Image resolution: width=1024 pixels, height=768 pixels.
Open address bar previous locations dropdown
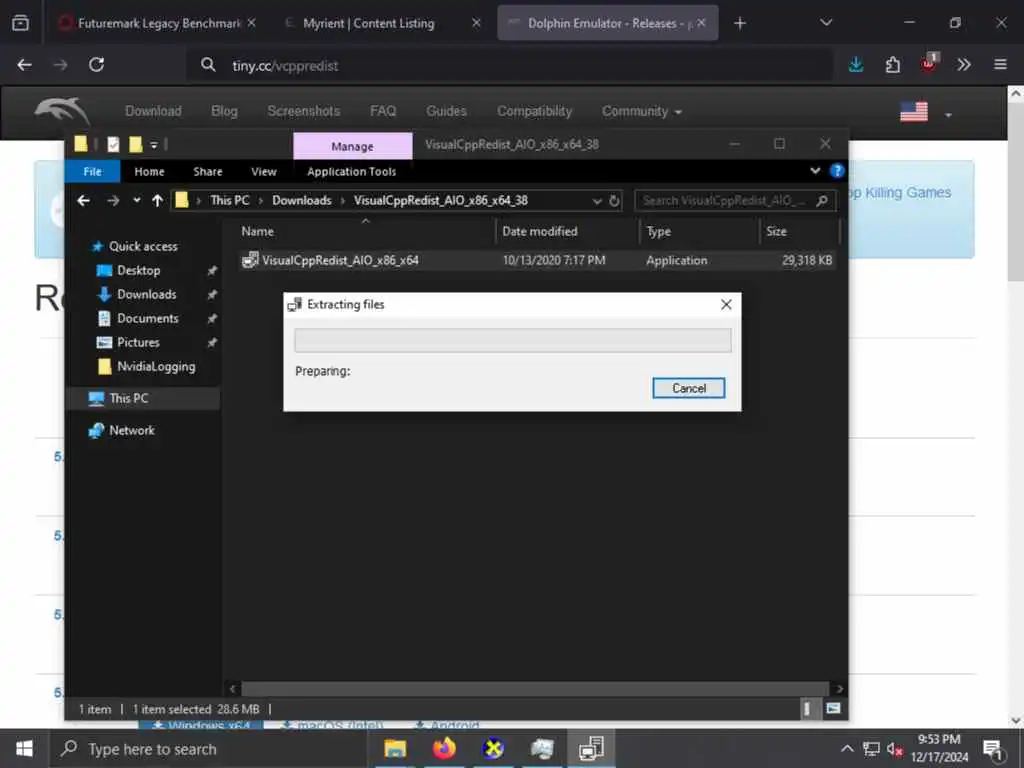pos(597,201)
